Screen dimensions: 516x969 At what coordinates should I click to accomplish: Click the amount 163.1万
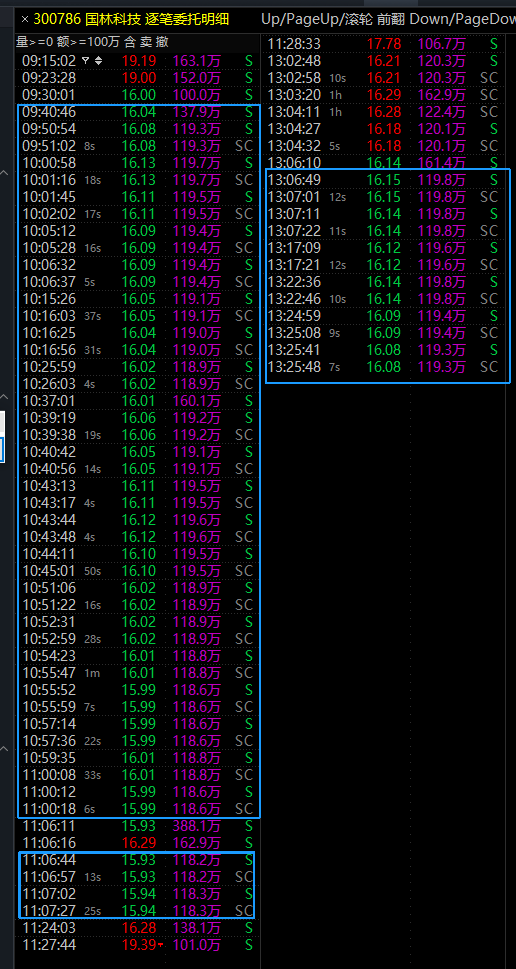click(x=197, y=61)
